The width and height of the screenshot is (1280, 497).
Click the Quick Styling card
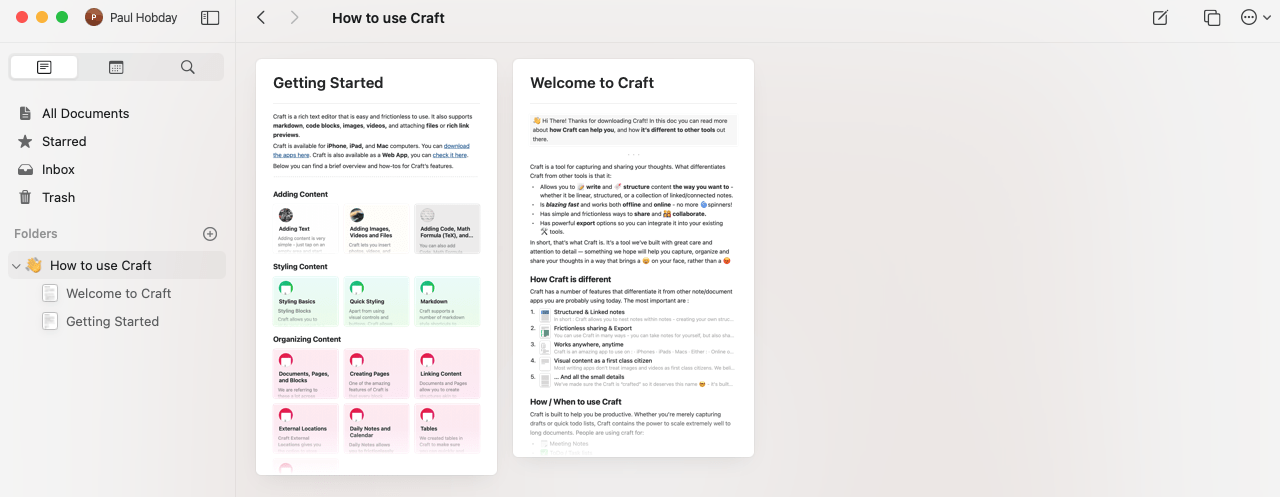pos(377,301)
